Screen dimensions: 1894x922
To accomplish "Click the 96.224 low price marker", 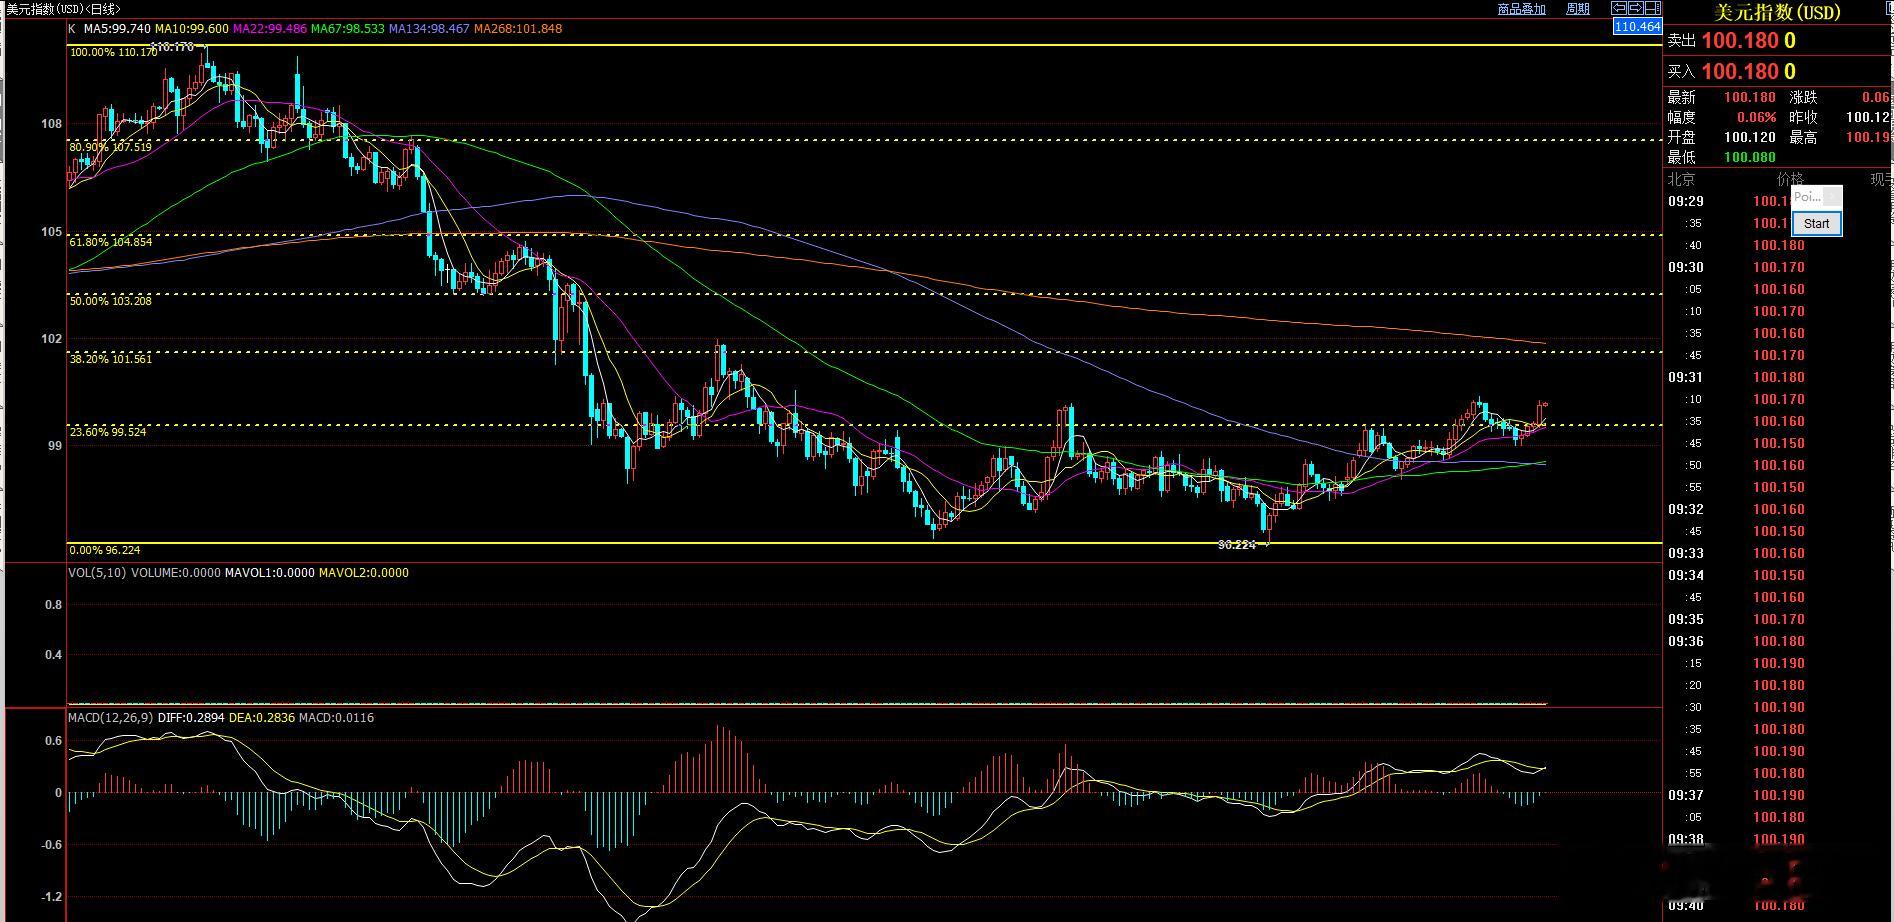I will (x=1237, y=545).
